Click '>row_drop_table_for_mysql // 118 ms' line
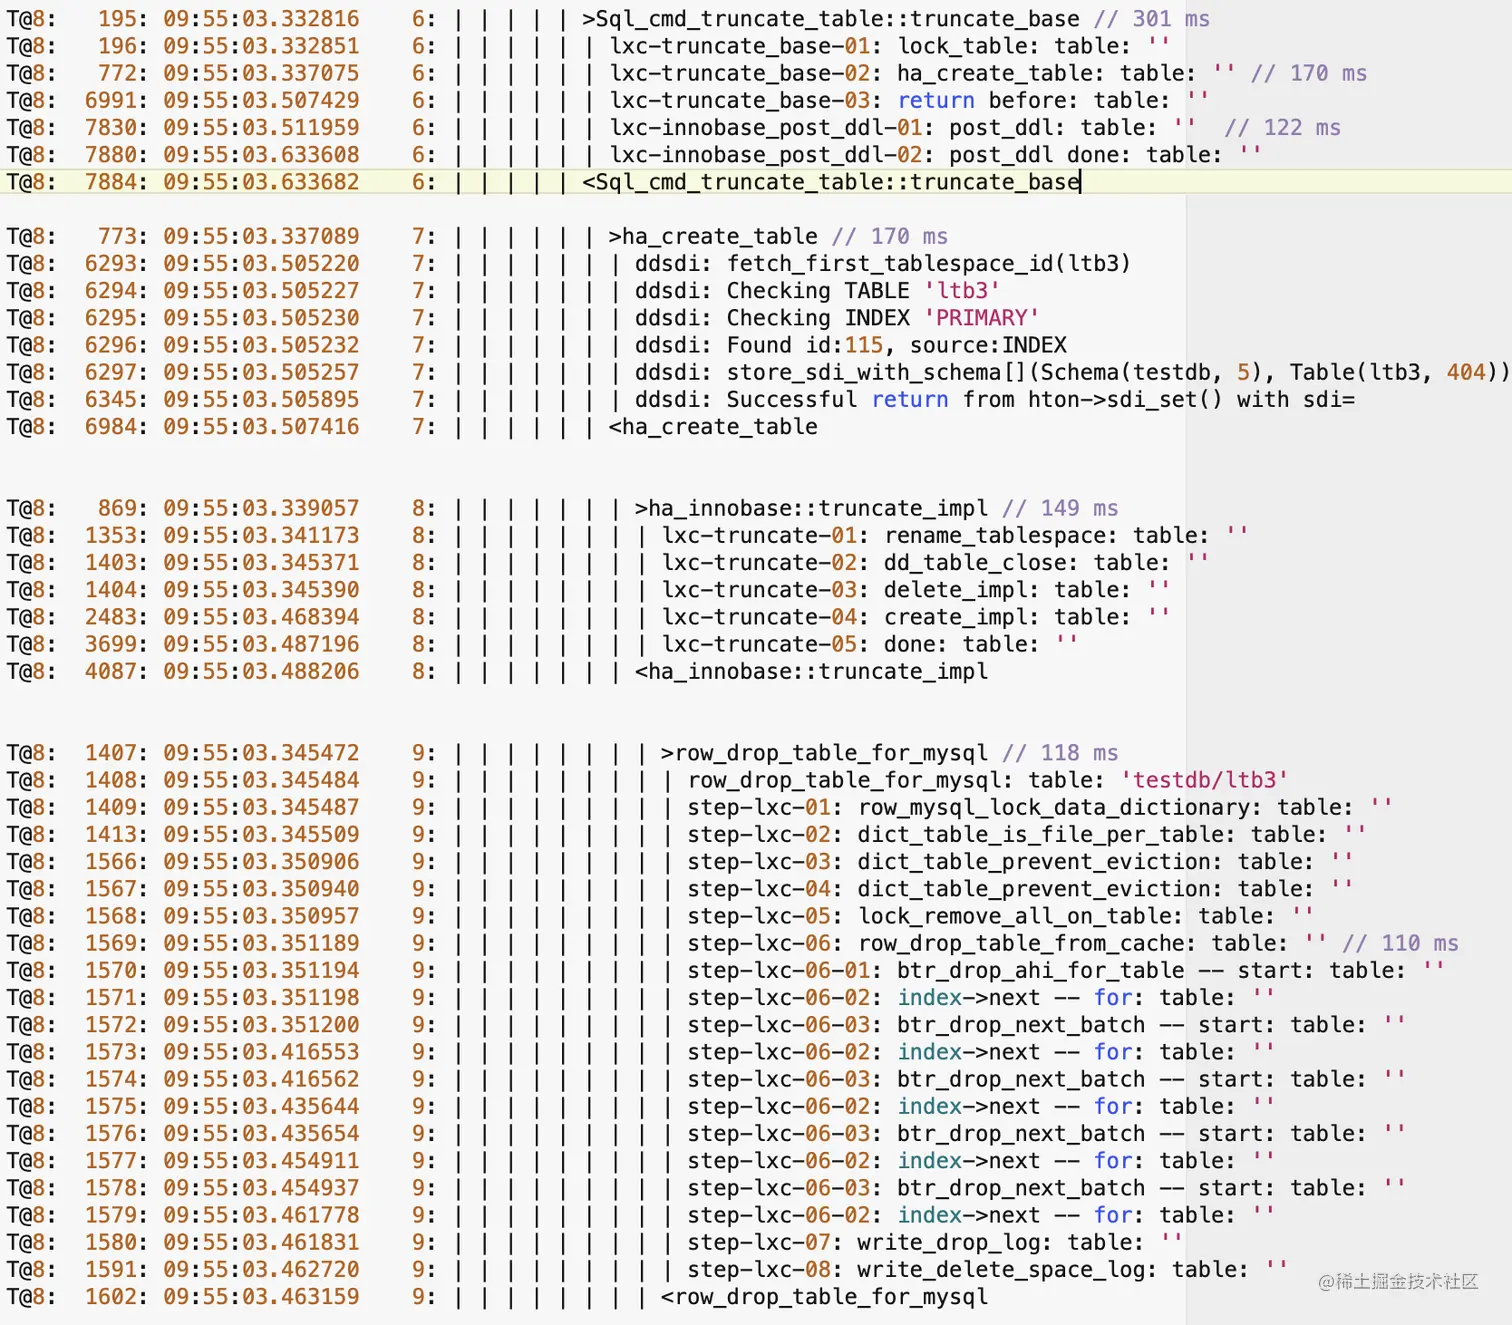 [x=562, y=752]
